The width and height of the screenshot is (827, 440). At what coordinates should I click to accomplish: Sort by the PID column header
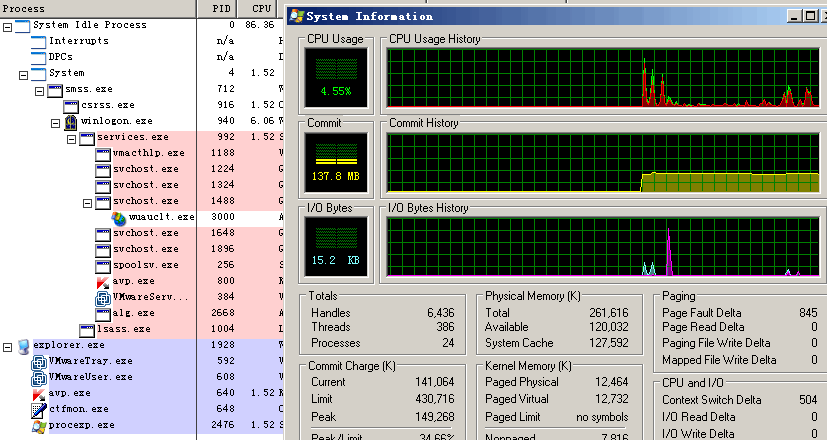(221, 8)
